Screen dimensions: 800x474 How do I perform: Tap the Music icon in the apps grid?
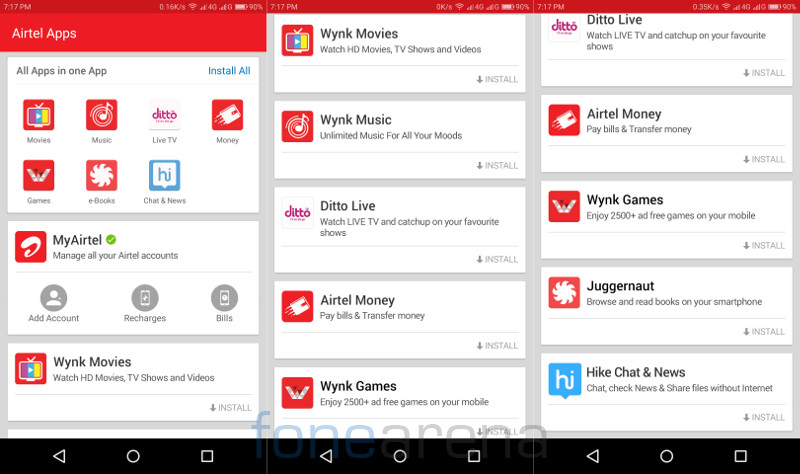(102, 114)
